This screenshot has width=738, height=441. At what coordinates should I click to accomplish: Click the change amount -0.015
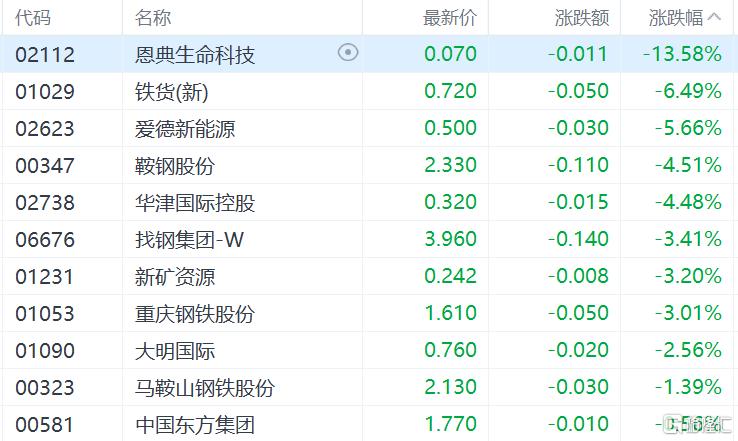point(578,202)
